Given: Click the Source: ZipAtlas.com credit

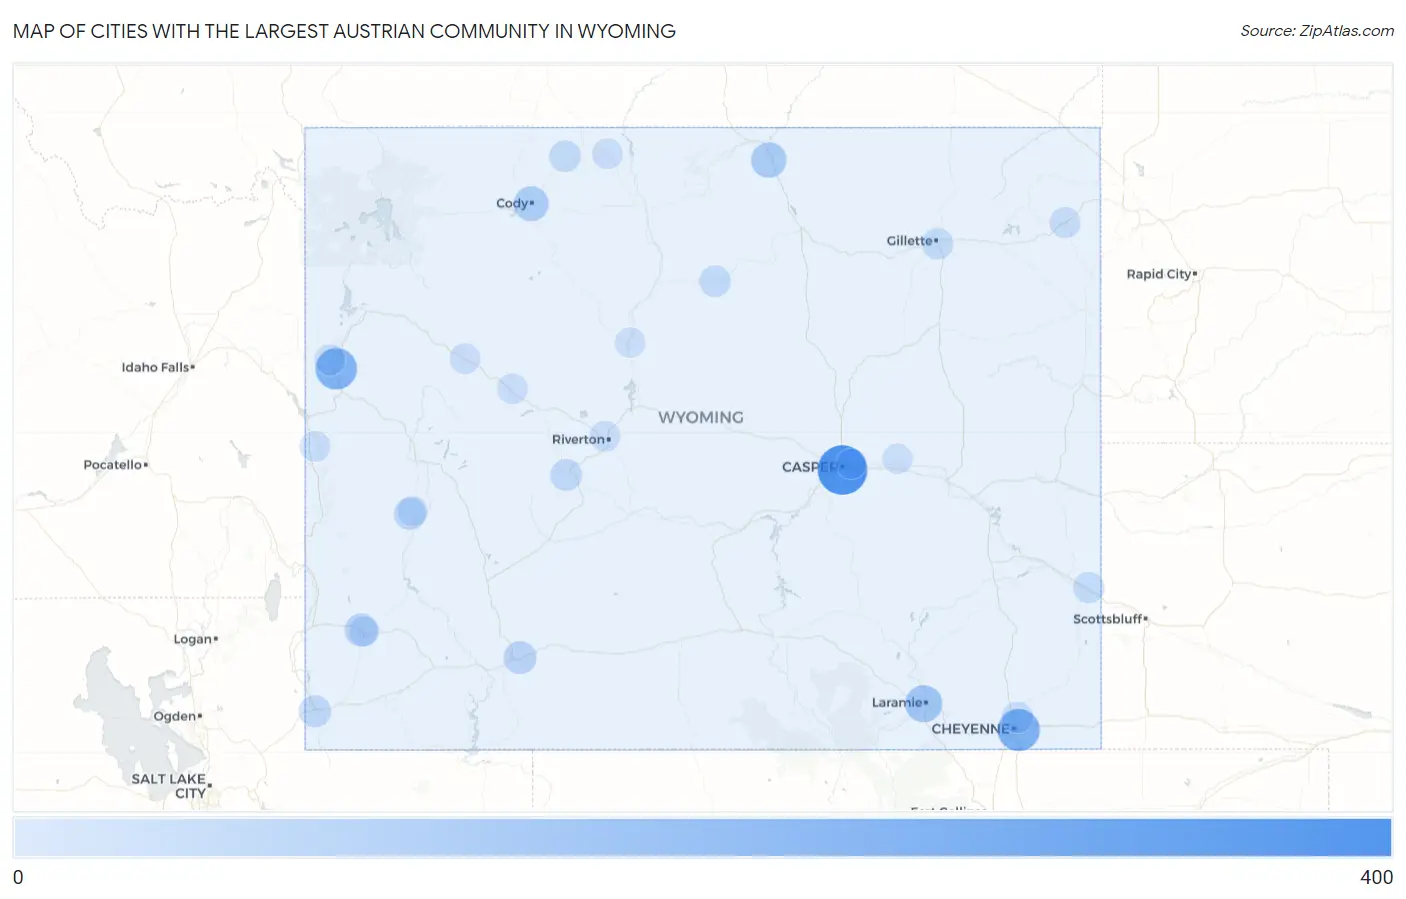Looking at the screenshot, I should click(x=1317, y=31).
